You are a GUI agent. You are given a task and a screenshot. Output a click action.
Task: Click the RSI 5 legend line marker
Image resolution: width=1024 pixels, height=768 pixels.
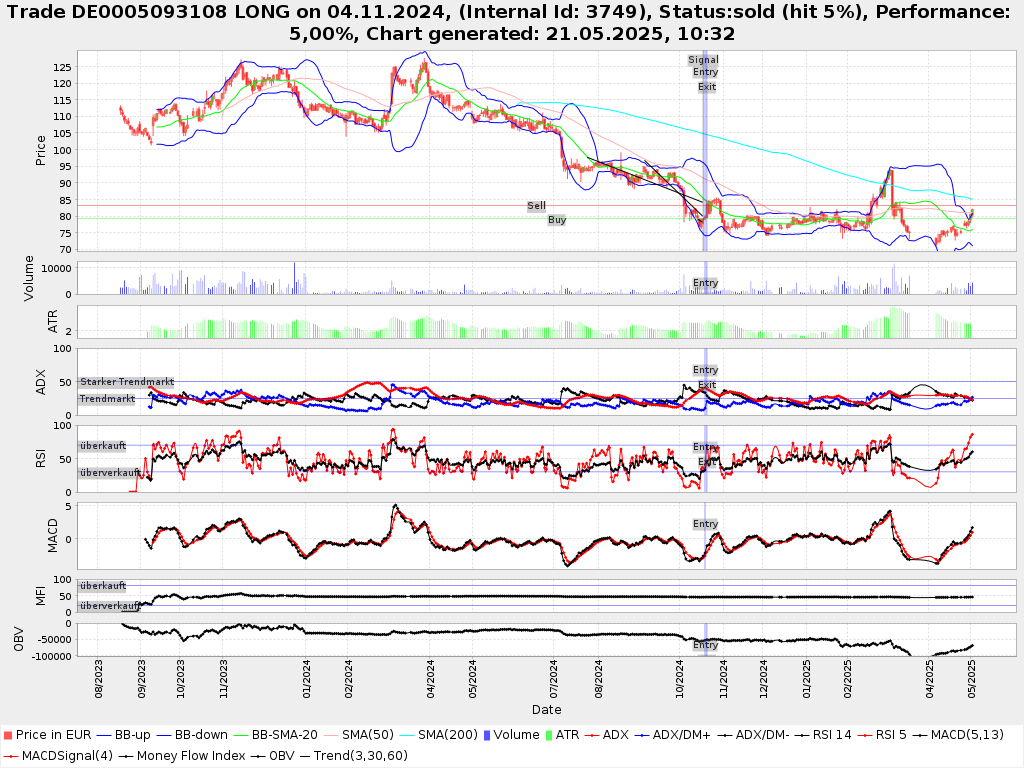868,735
